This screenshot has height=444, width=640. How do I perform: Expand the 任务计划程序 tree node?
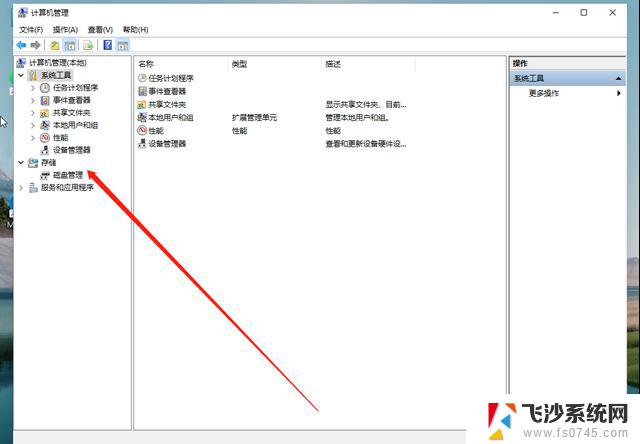[33, 88]
